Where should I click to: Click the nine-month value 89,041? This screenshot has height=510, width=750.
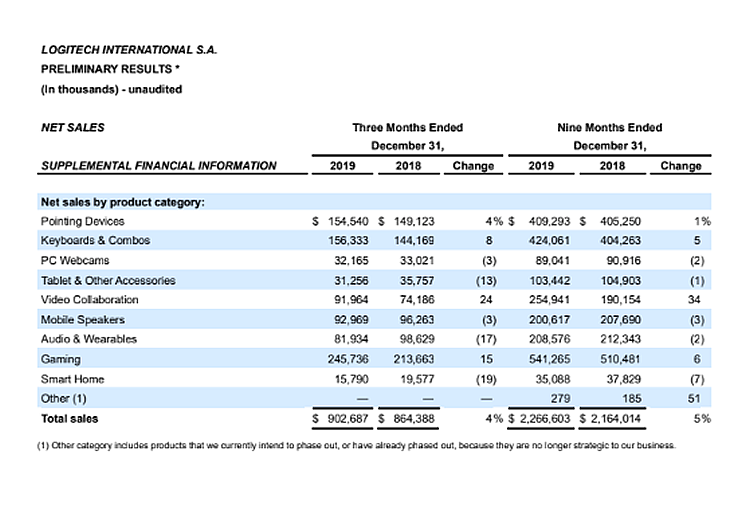(552, 261)
